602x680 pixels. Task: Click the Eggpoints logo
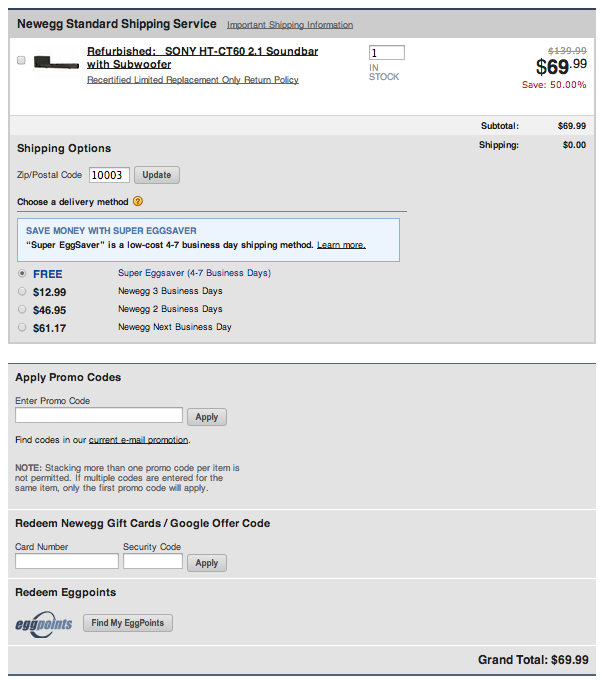pos(44,624)
